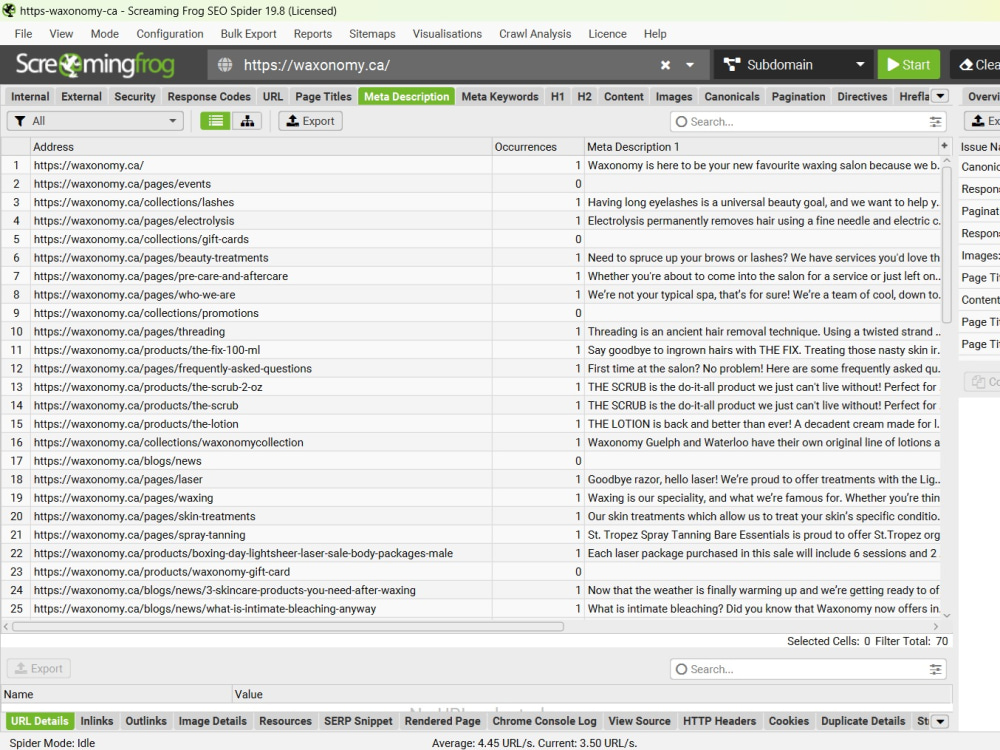1000x750 pixels.
Task: Open the View Source bottom tab
Action: (x=639, y=721)
